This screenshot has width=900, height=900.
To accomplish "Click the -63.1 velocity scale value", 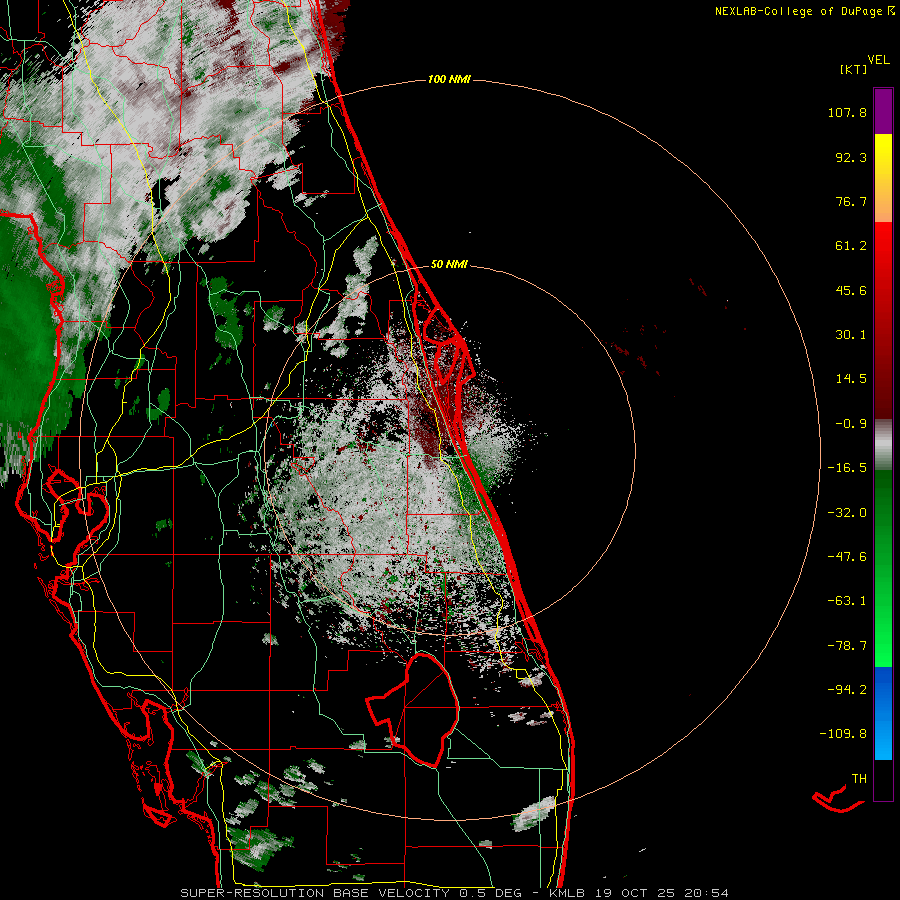I will coord(847,601).
